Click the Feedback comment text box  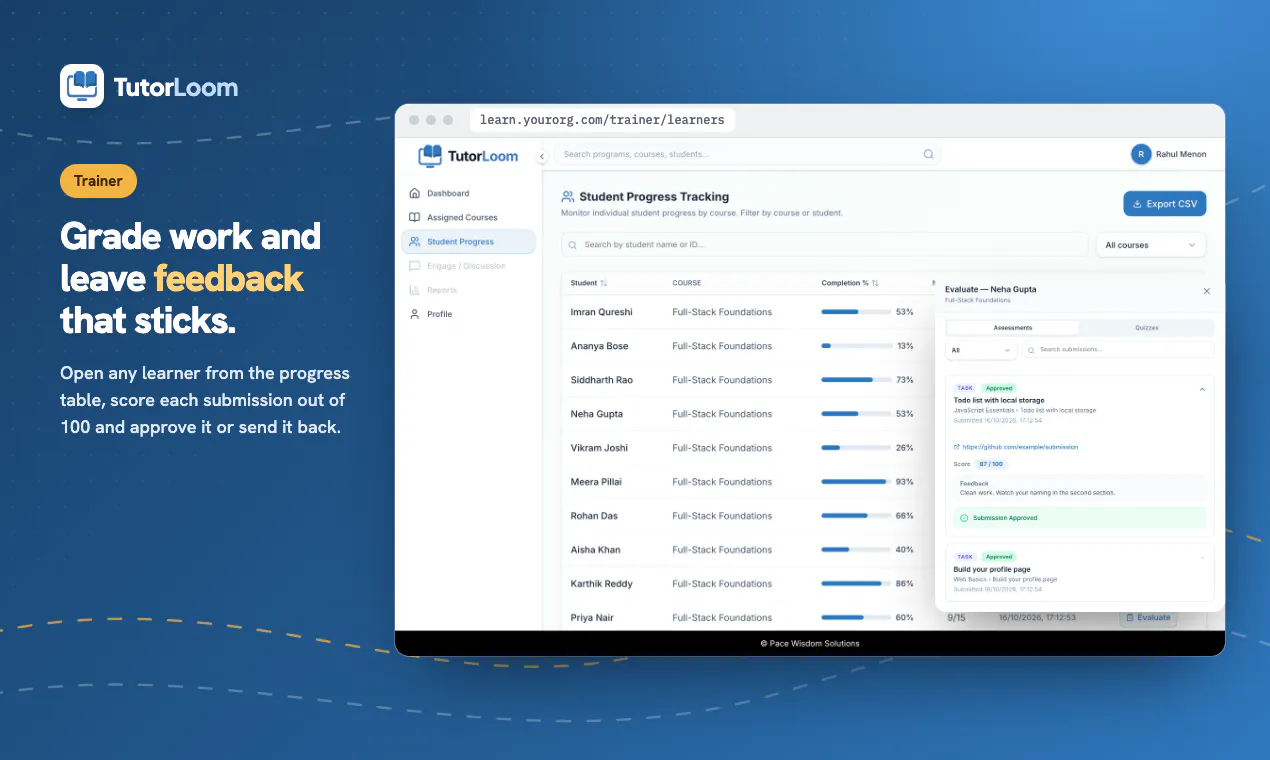(x=1080, y=488)
